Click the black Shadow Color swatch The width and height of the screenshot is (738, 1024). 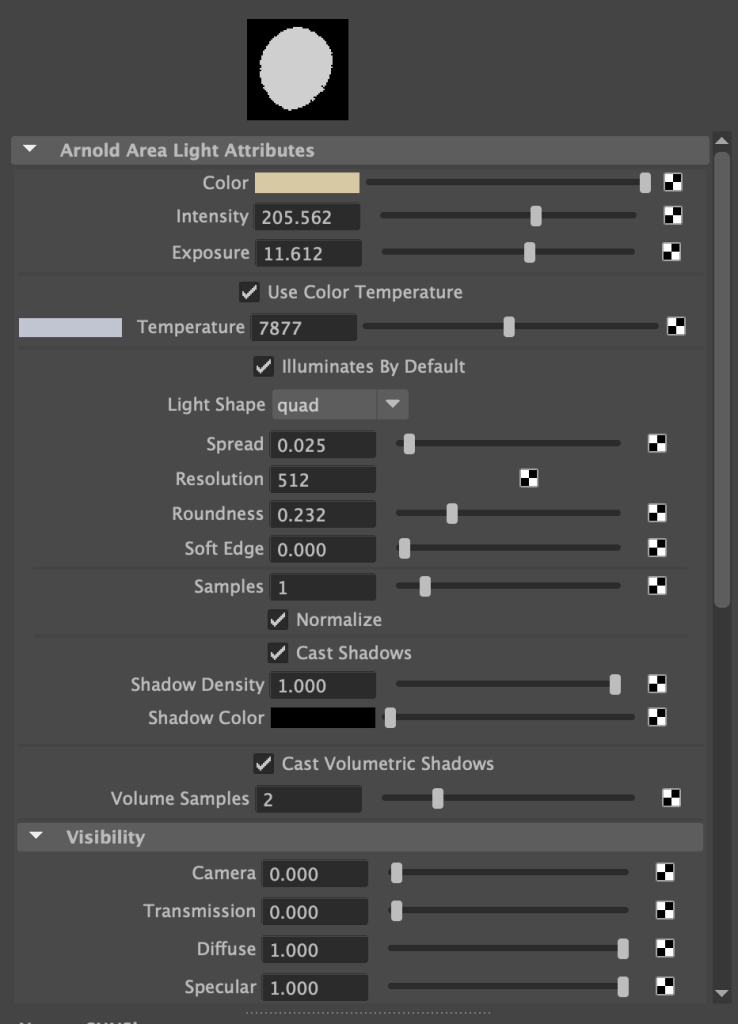click(x=322, y=718)
